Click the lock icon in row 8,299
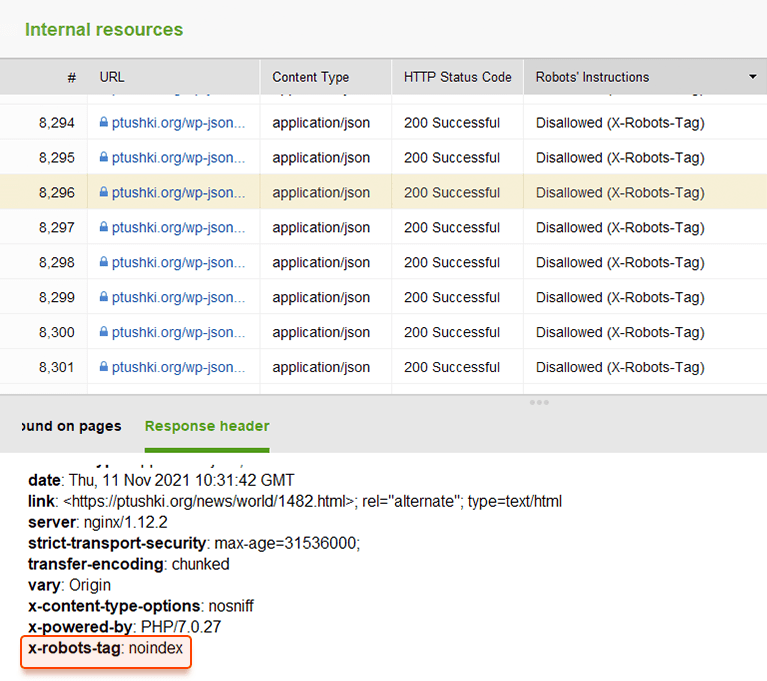The width and height of the screenshot is (767, 681). [104, 296]
